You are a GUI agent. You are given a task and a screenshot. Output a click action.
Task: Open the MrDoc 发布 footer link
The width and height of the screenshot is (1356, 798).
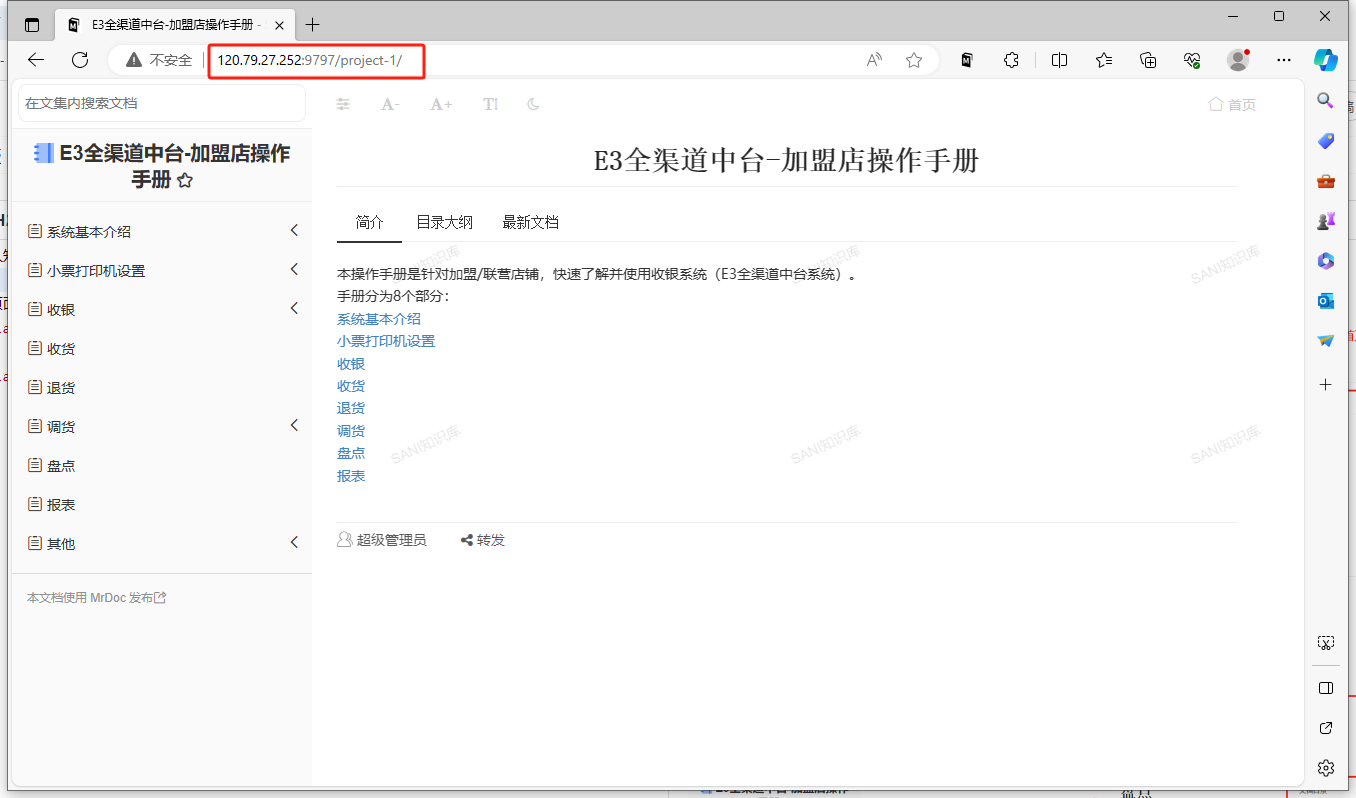(128, 598)
